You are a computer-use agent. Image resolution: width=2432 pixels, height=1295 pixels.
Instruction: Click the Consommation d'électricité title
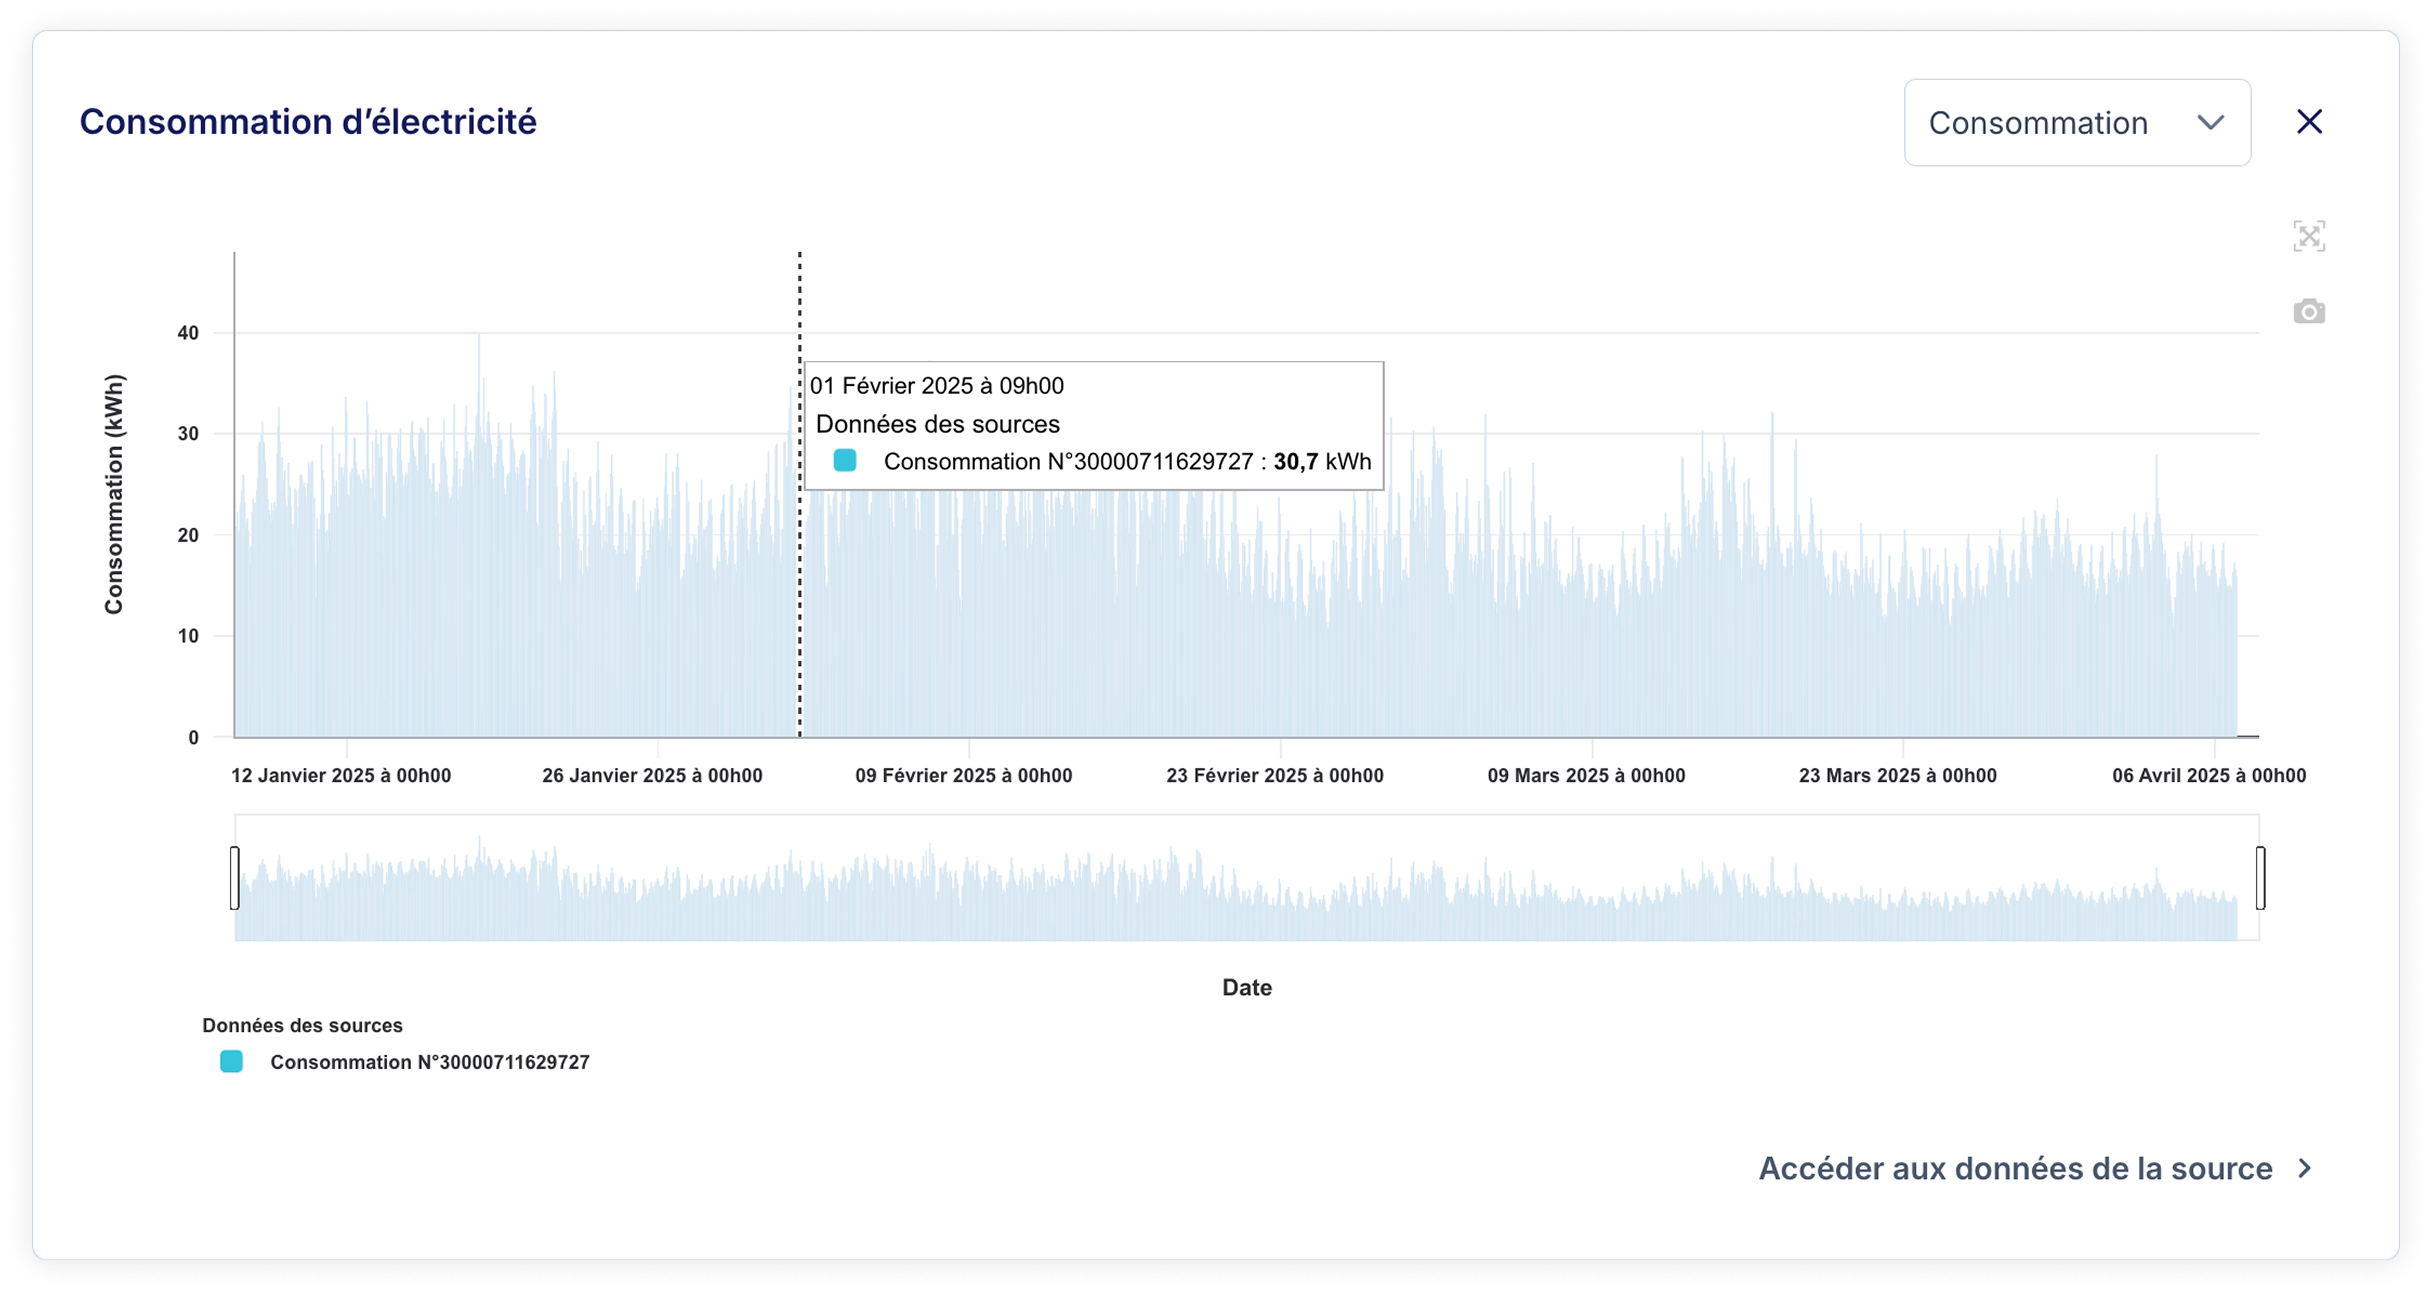(308, 122)
